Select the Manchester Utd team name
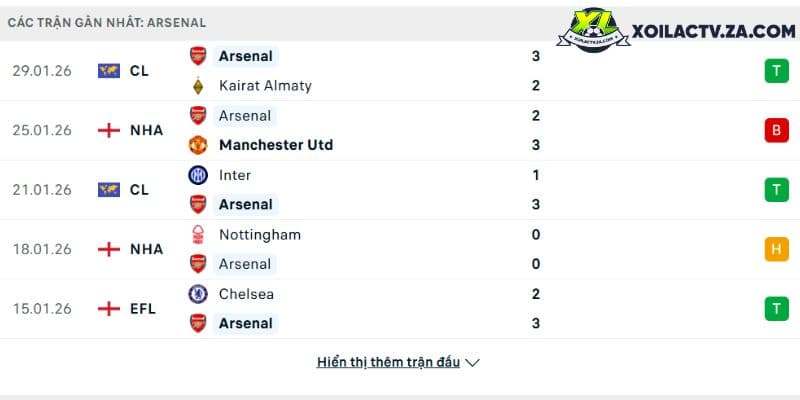The height and width of the screenshot is (400, 800). [x=276, y=145]
